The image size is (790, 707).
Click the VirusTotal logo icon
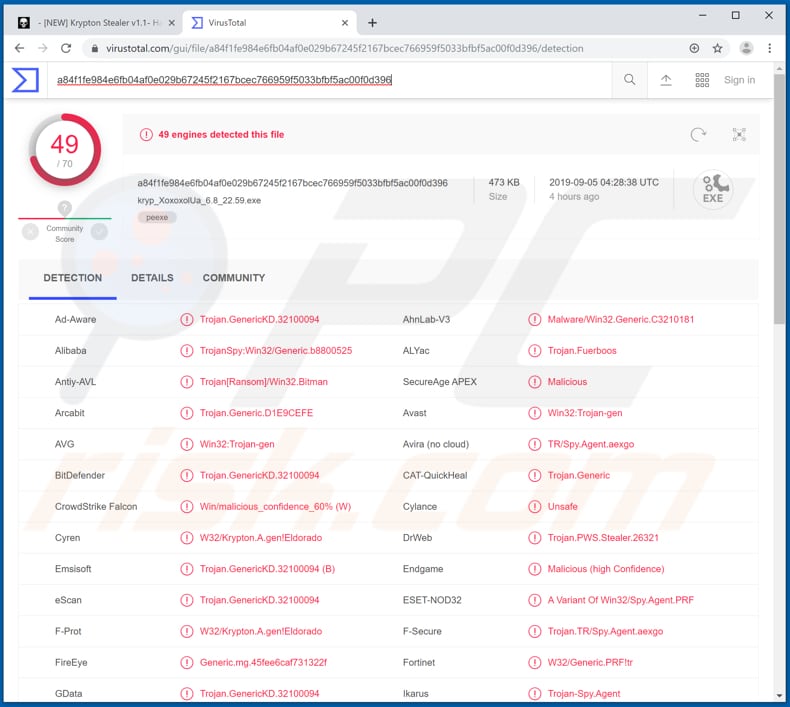tap(25, 80)
